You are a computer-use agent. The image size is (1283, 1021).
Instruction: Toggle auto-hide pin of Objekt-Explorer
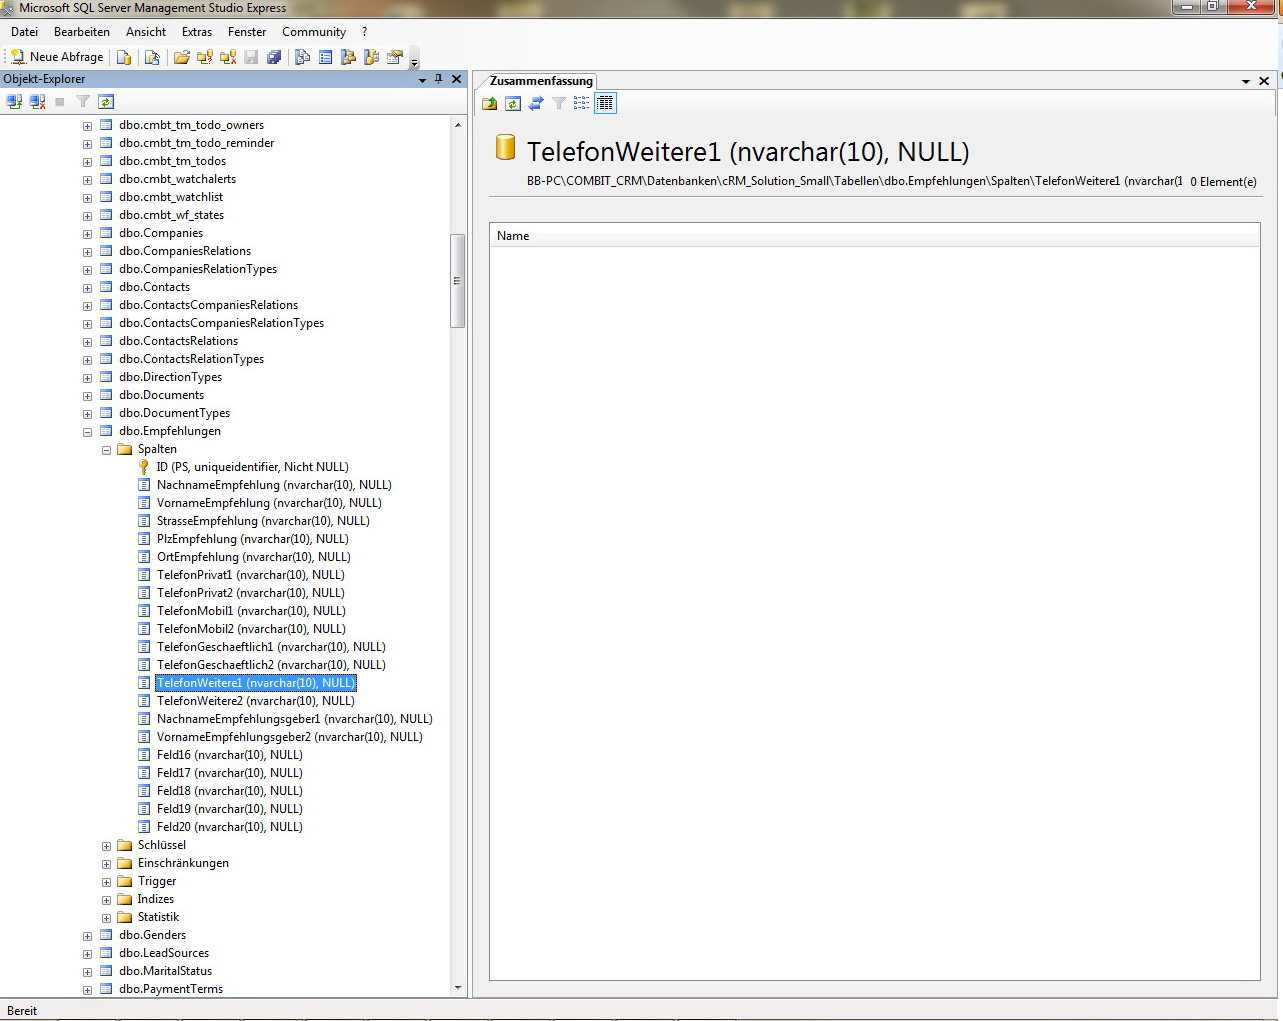pyautogui.click(x=439, y=79)
